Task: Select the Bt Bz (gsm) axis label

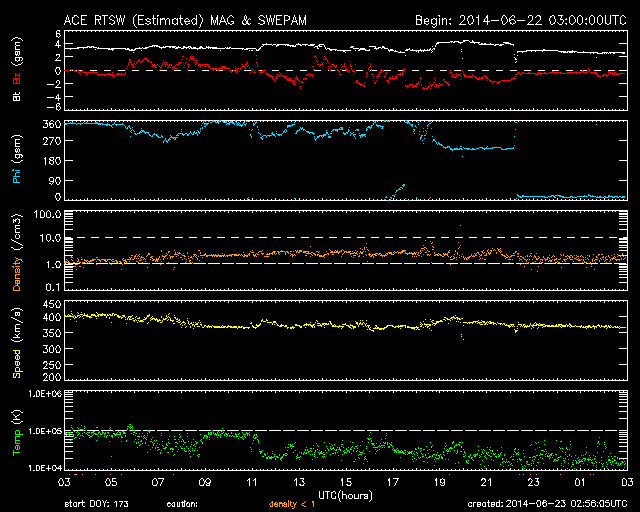Action: 17,70
